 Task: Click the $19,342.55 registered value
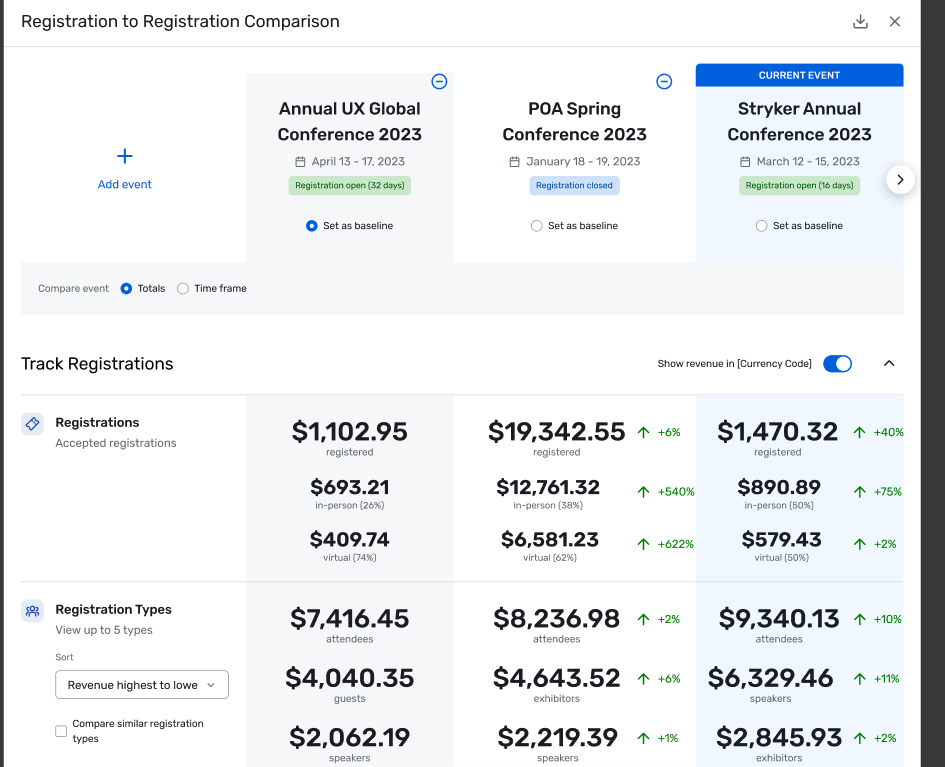[556, 431]
